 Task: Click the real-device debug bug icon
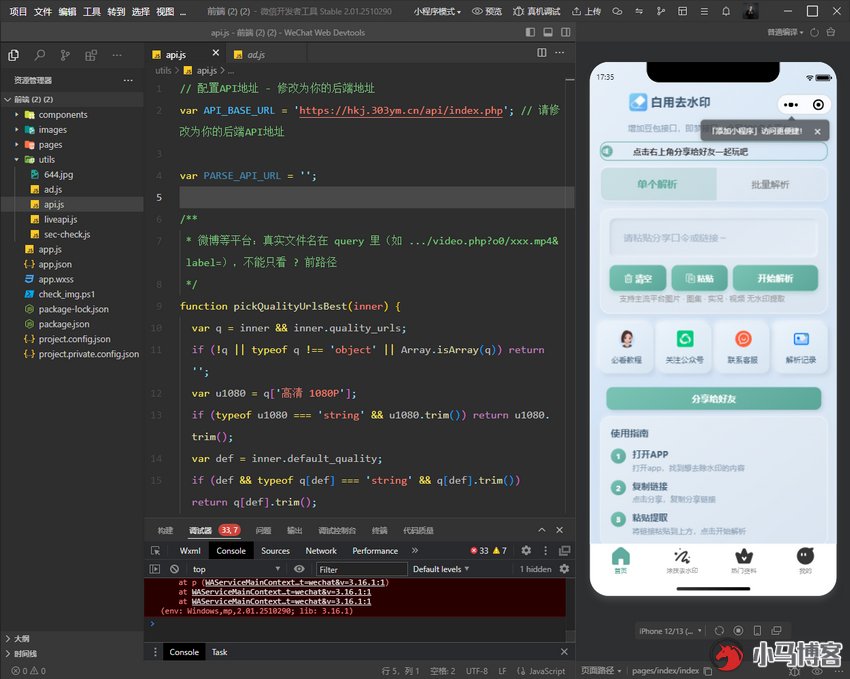click(518, 11)
